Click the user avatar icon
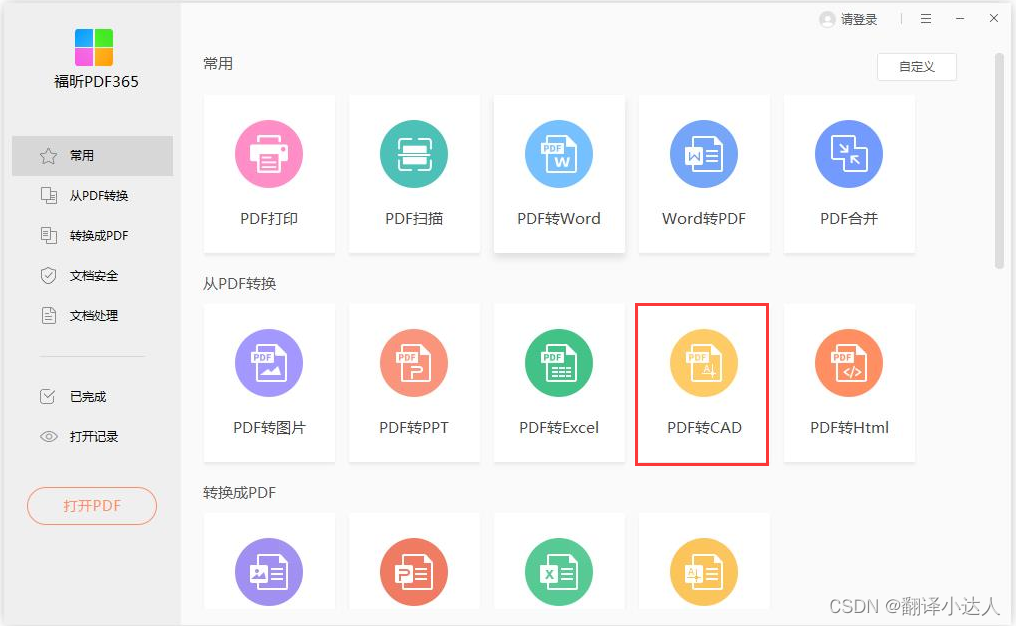Viewport: 1016px width, 626px height. pos(827,19)
